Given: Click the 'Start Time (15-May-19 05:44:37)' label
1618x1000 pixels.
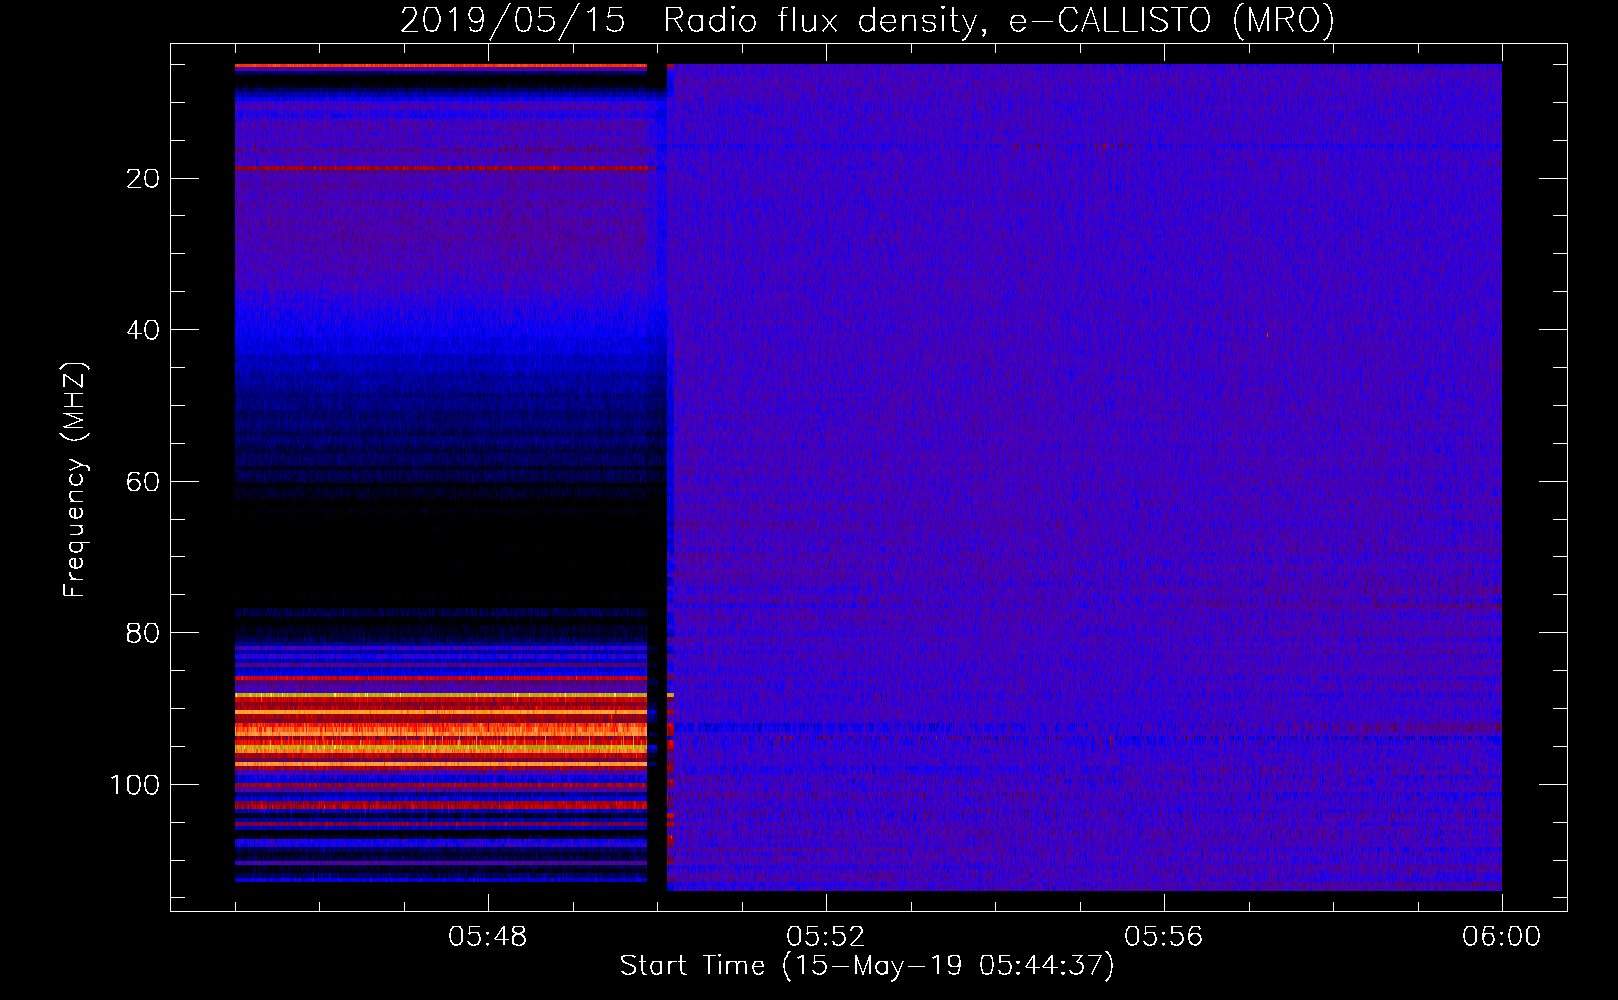Looking at the screenshot, I should pyautogui.click(x=867, y=966).
